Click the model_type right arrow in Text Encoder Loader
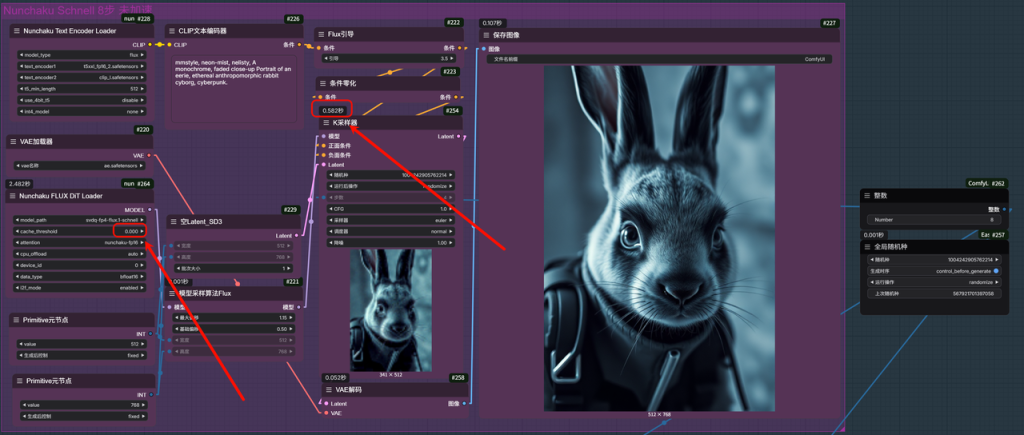 (147, 55)
